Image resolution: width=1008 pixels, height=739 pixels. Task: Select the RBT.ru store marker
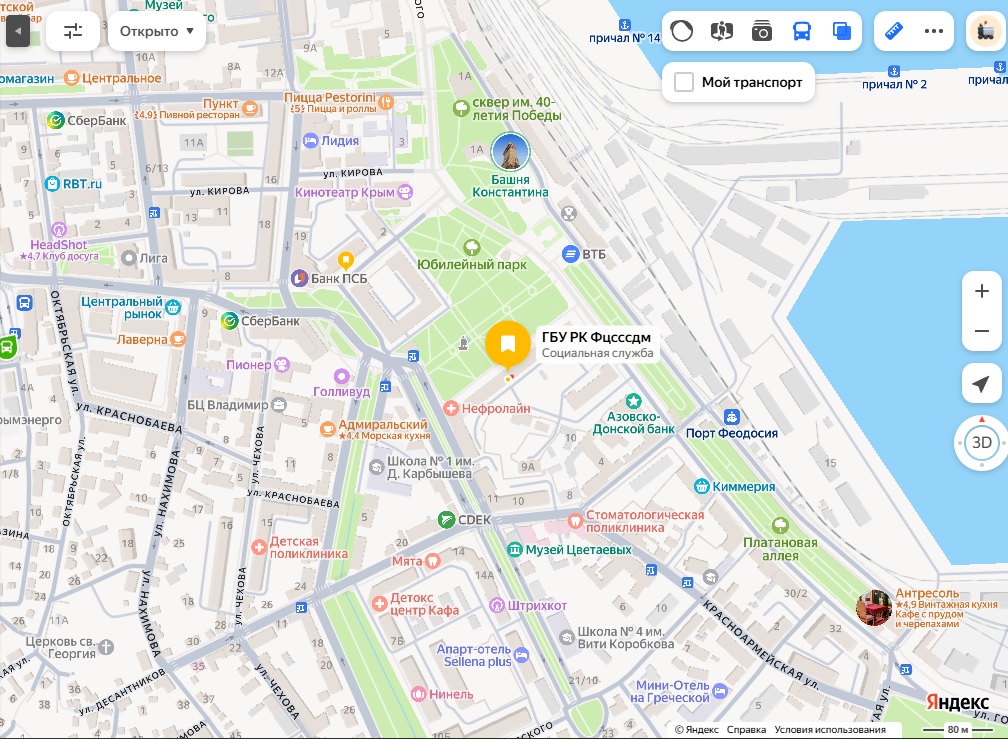pyautogui.click(x=53, y=184)
